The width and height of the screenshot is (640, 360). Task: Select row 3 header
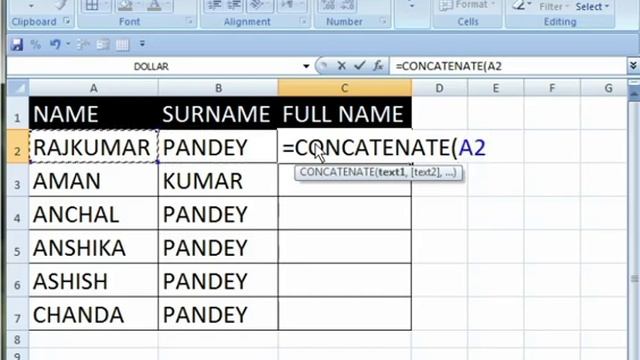click(x=18, y=180)
